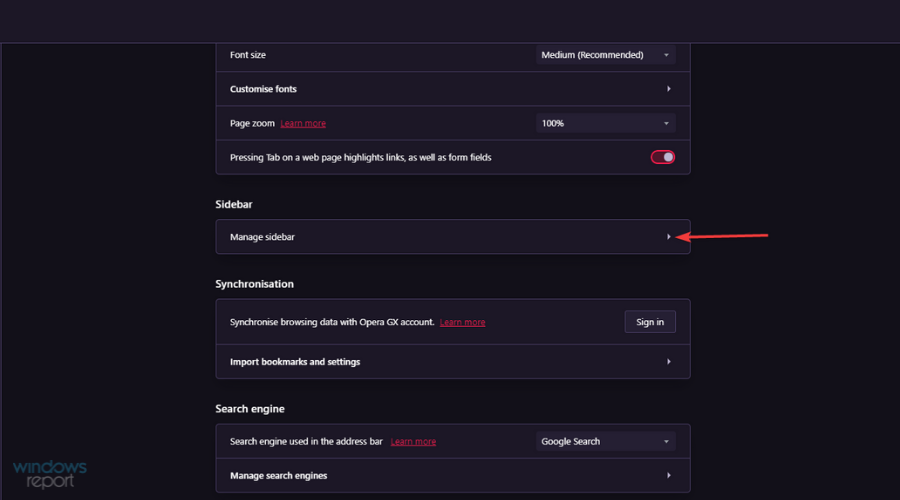Click the Google Search dropdown caret
Viewport: 900px width, 500px height.
coord(666,441)
